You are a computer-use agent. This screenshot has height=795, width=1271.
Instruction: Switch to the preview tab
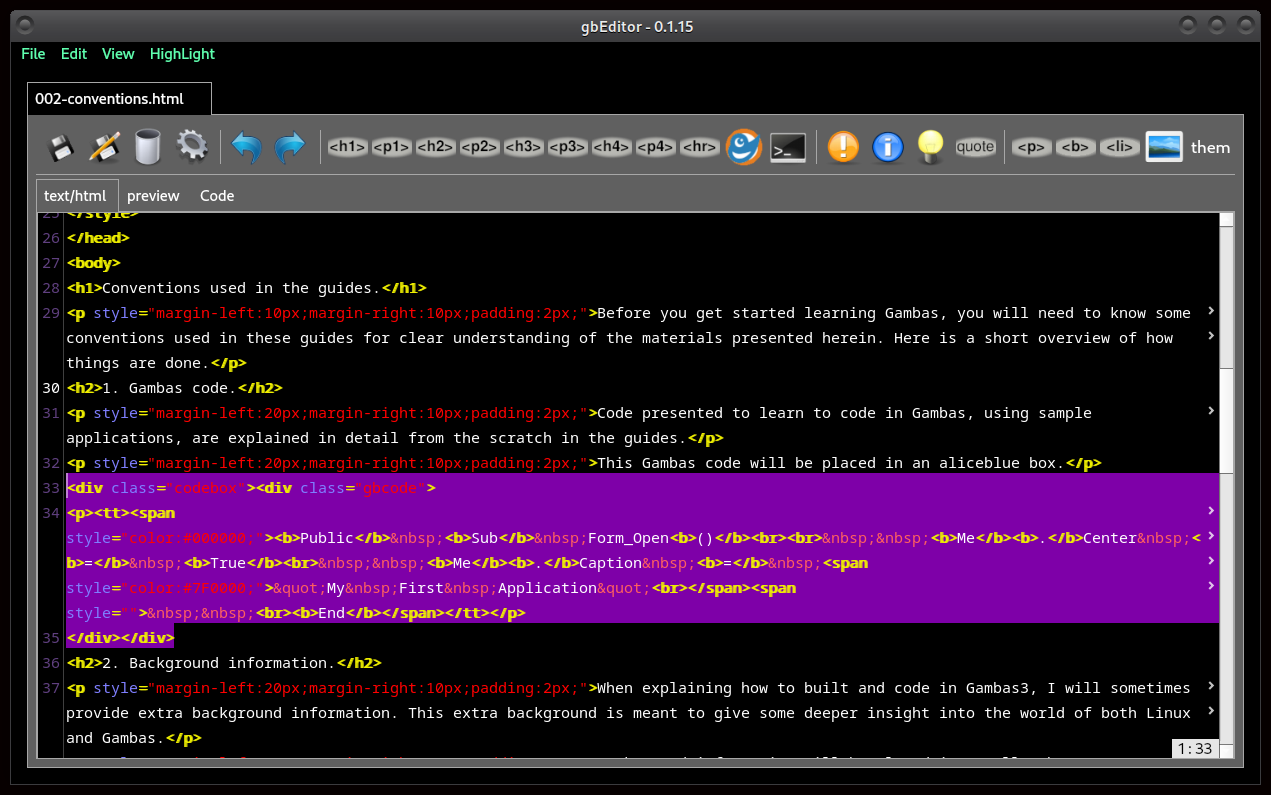[x=153, y=196]
